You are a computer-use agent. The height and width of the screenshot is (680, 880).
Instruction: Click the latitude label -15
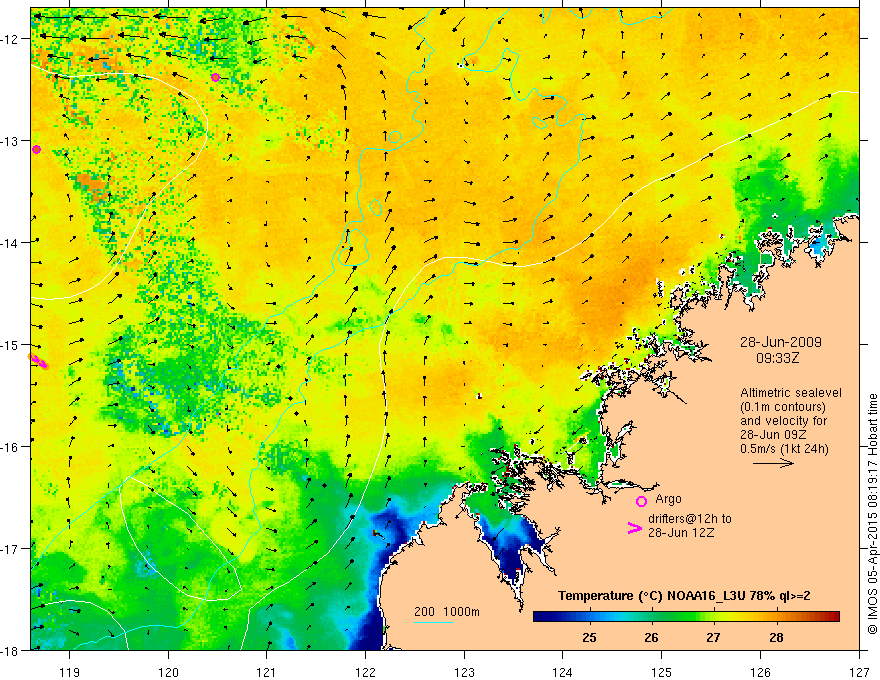pos(11,344)
